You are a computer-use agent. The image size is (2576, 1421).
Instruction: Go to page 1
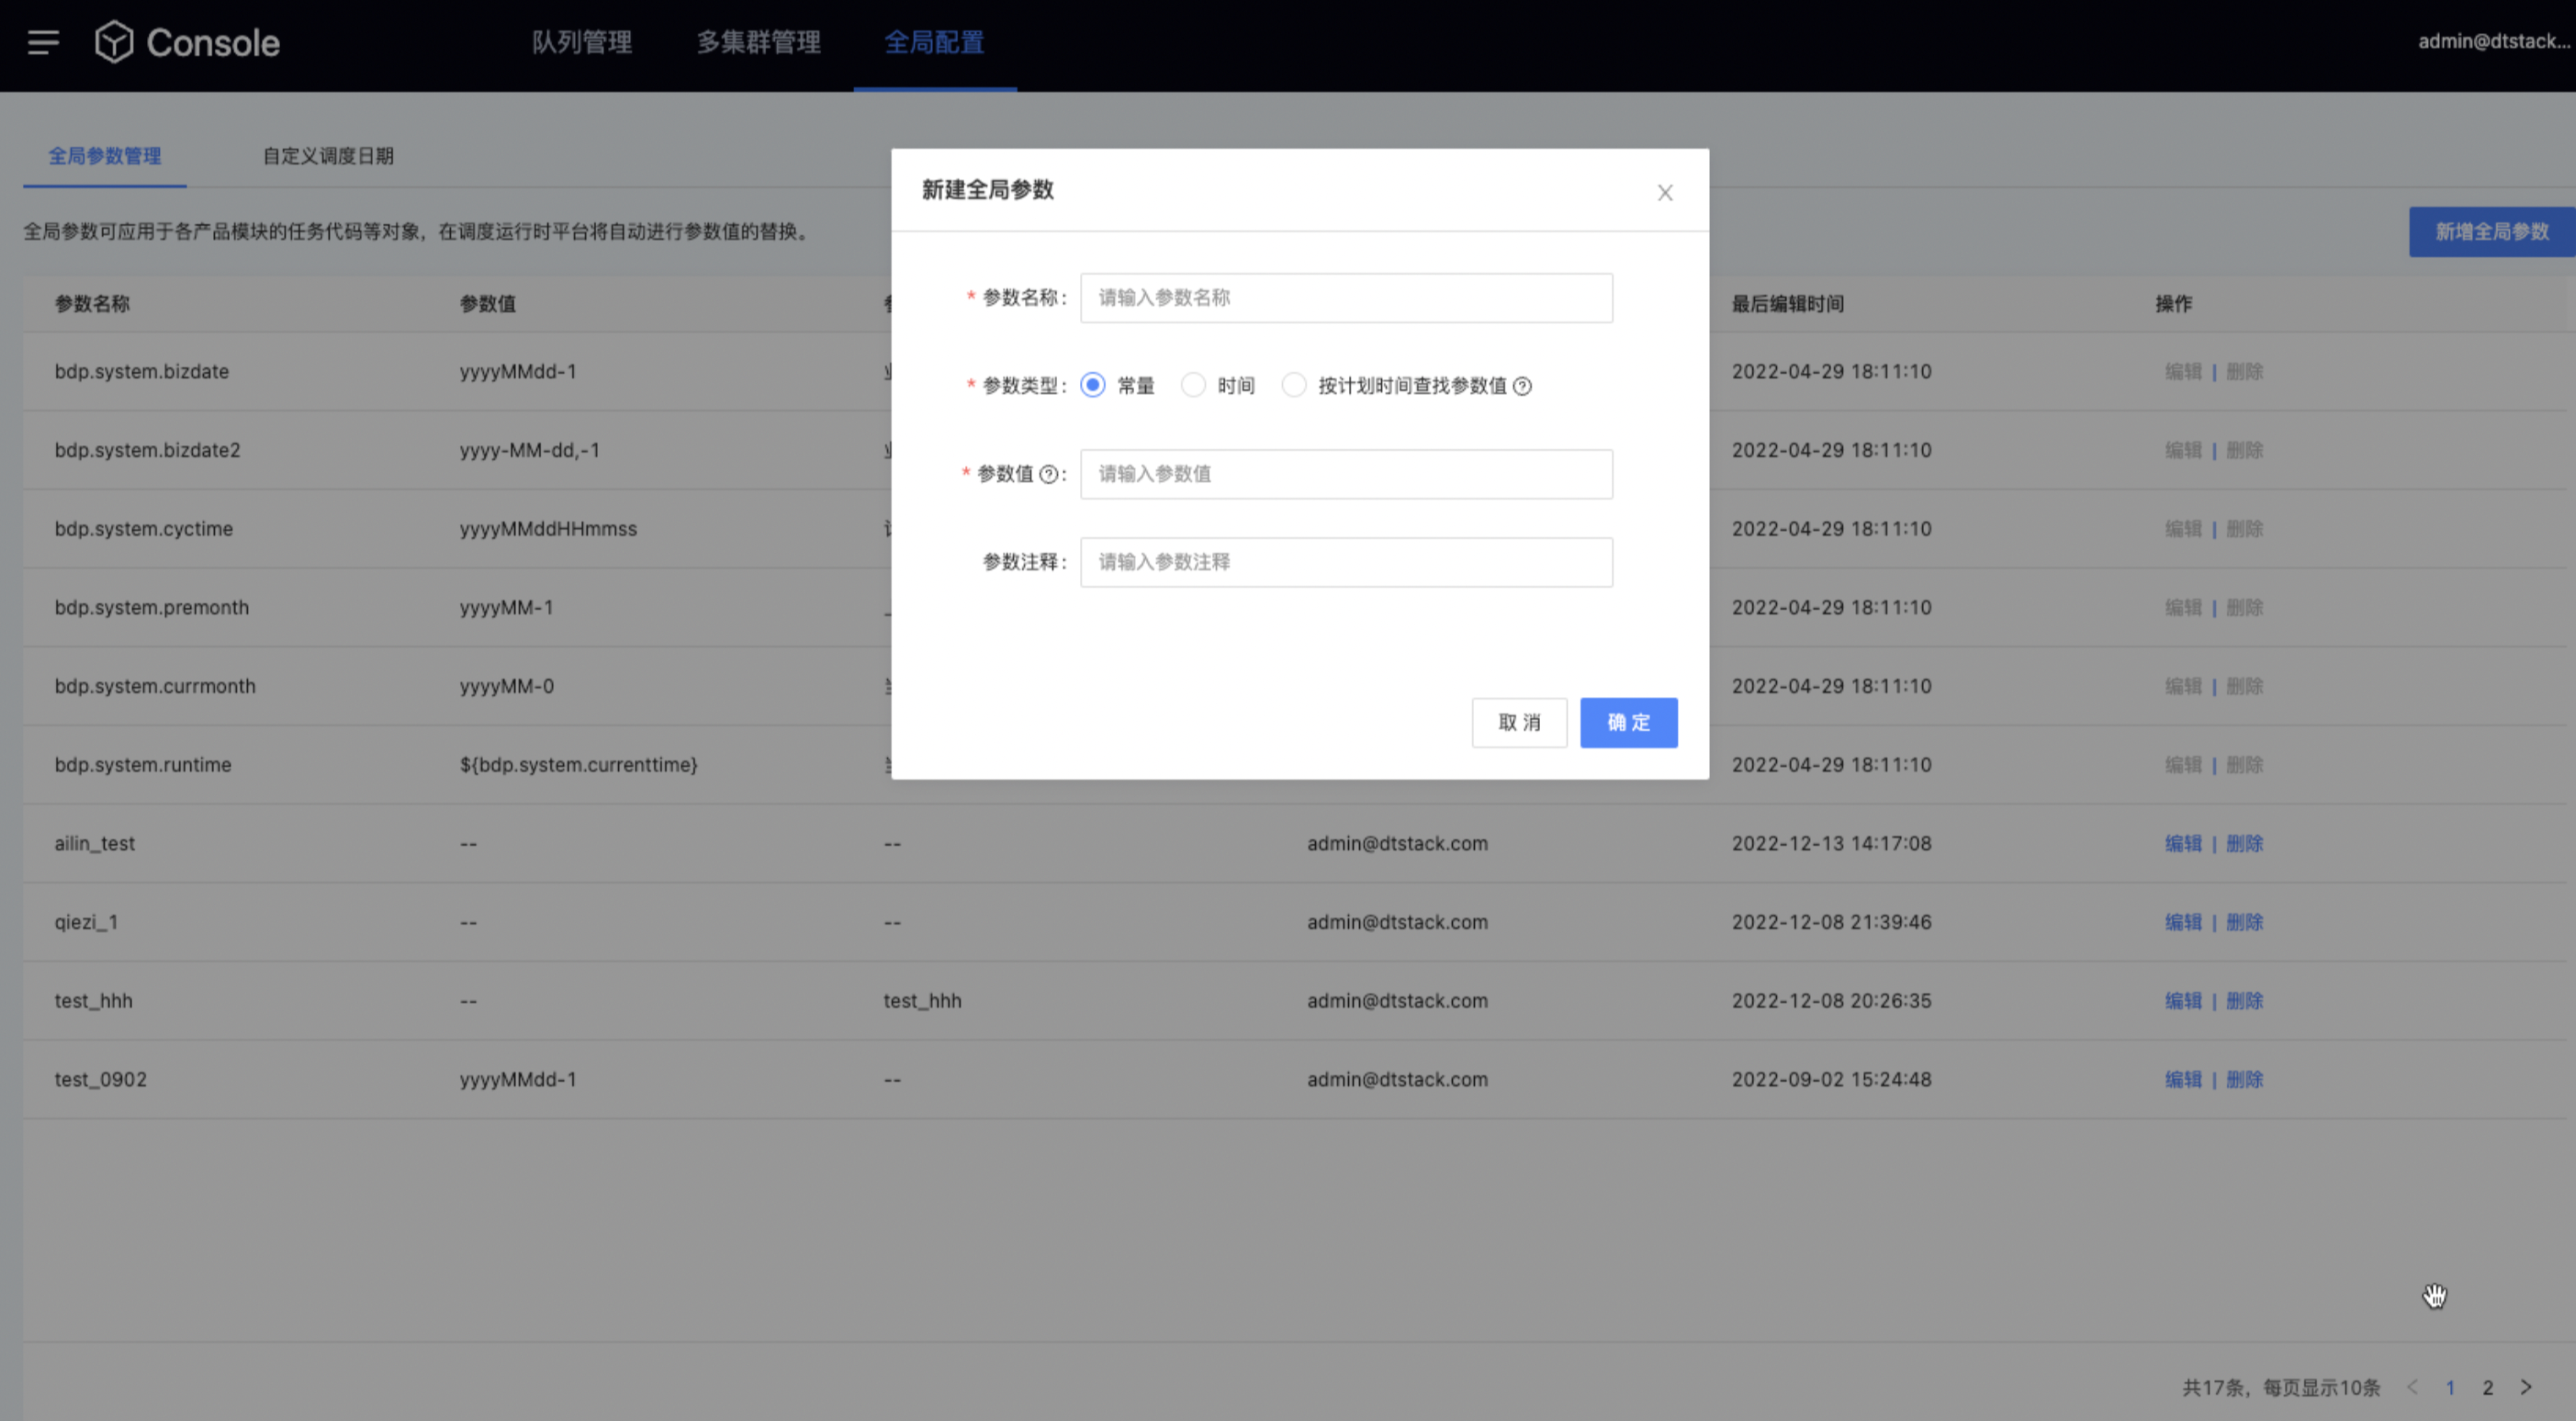[2450, 1387]
